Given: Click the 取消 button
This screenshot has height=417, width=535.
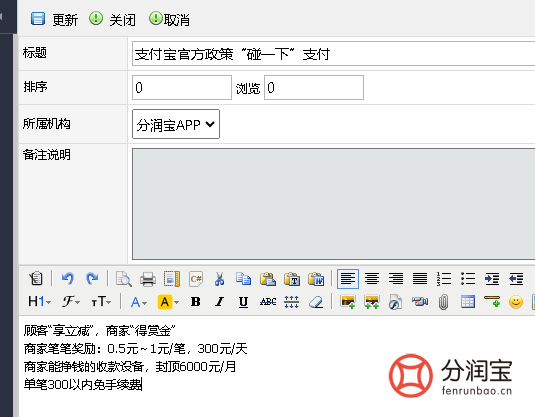Looking at the screenshot, I should tap(169, 19).
